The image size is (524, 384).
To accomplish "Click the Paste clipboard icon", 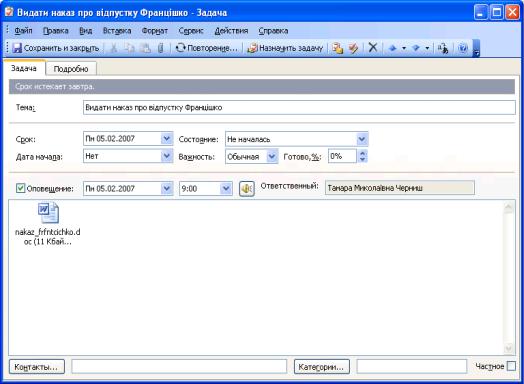I will [145, 48].
